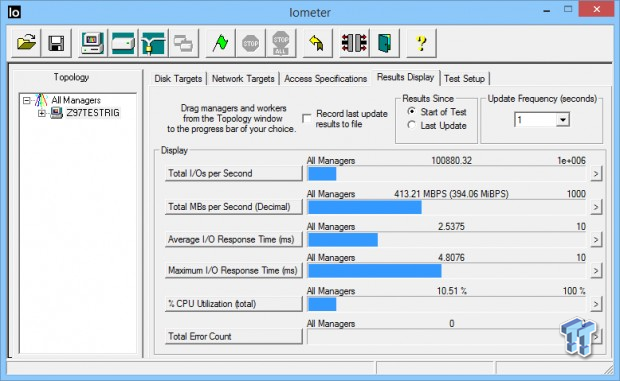Select the Results Display tab
The image size is (620, 381).
coord(405,77)
